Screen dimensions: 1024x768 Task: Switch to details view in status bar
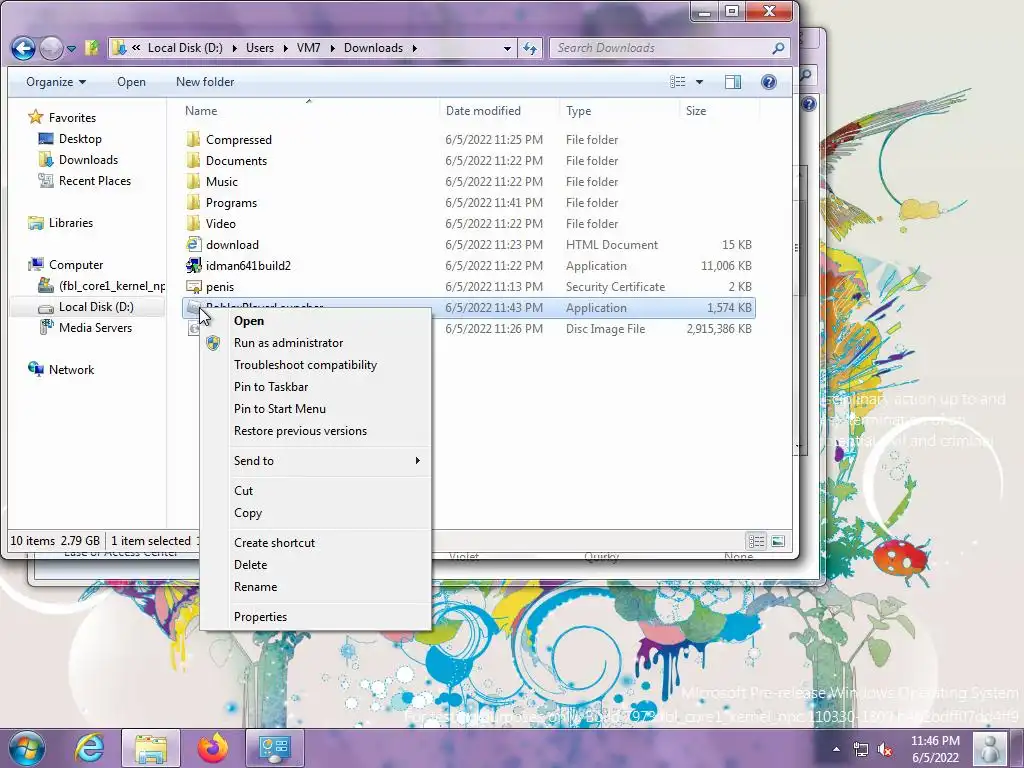[757, 541]
